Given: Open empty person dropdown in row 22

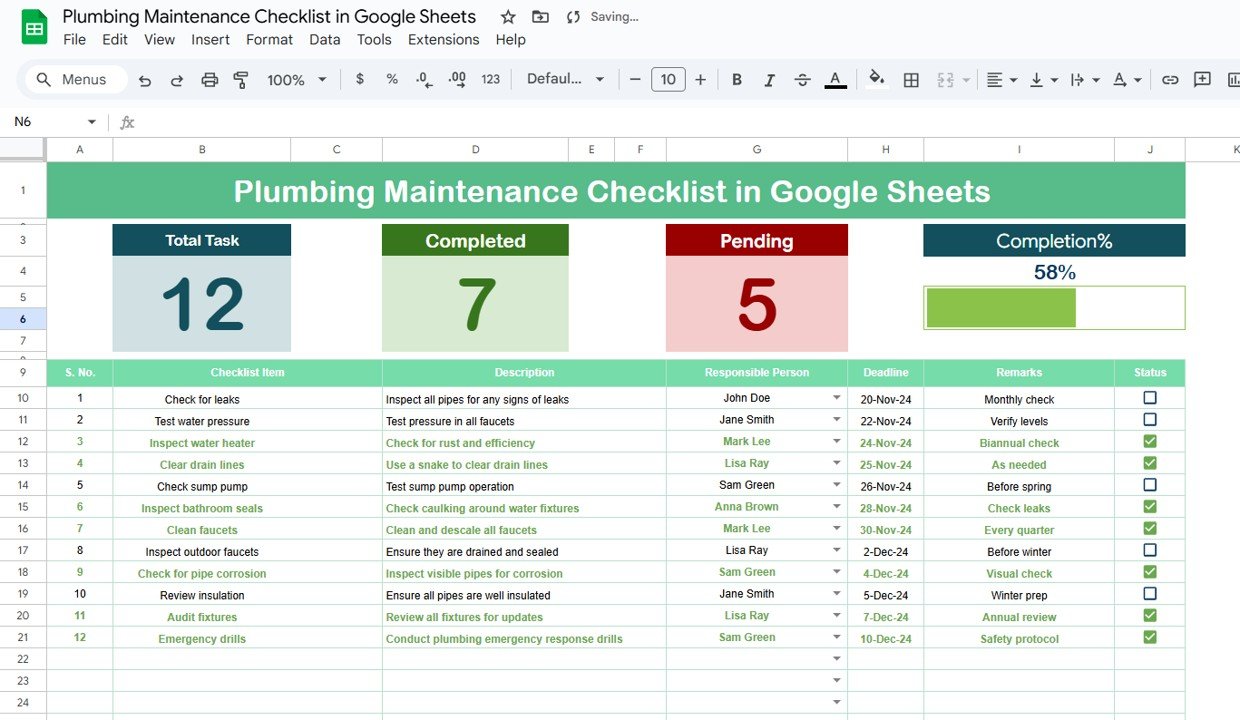Looking at the screenshot, I should point(837,659).
